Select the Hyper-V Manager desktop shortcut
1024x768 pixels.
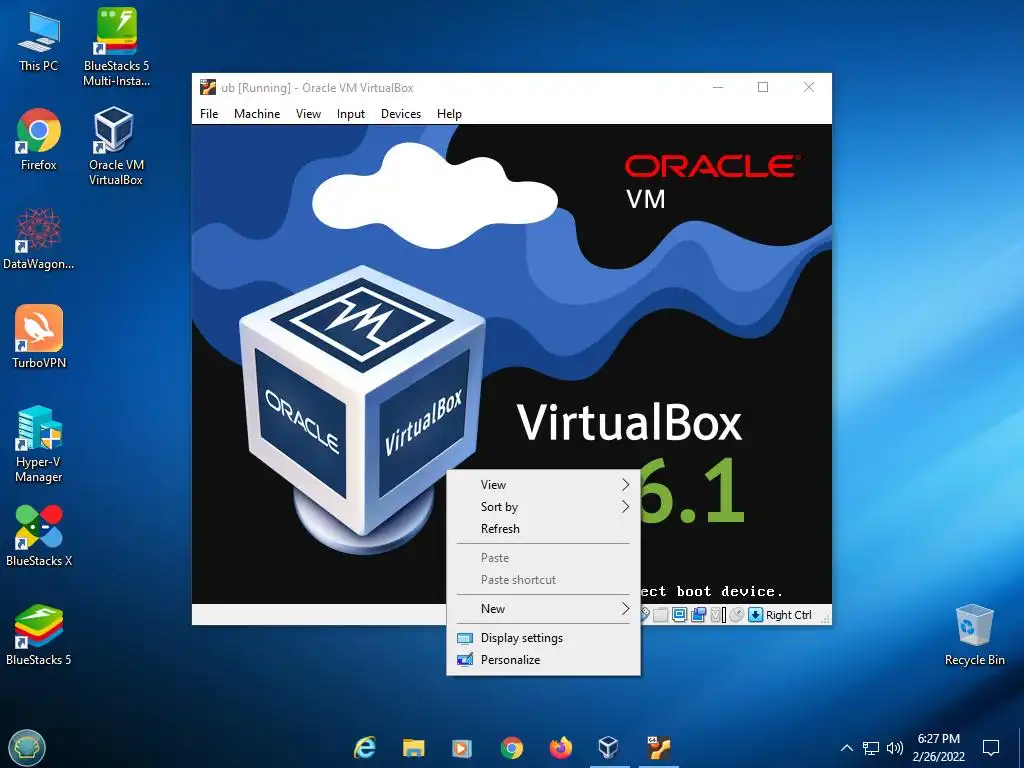(x=39, y=444)
